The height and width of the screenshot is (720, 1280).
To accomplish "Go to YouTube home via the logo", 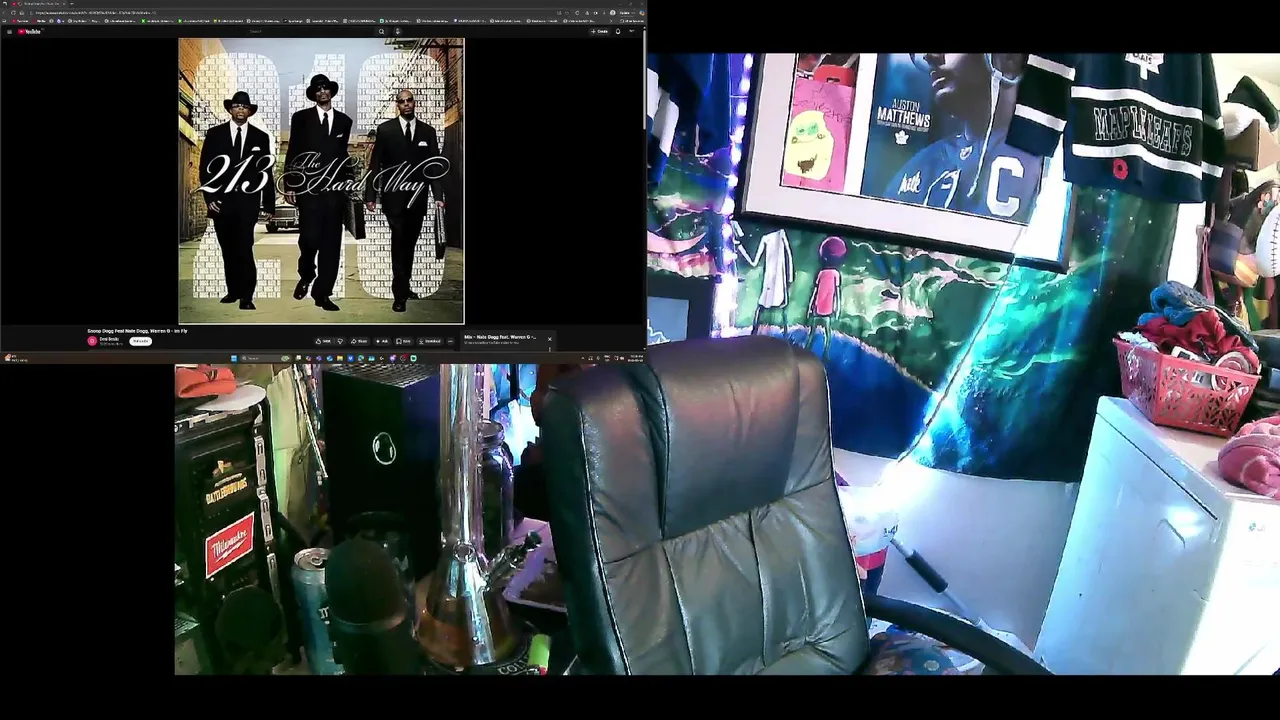I will coord(30,31).
